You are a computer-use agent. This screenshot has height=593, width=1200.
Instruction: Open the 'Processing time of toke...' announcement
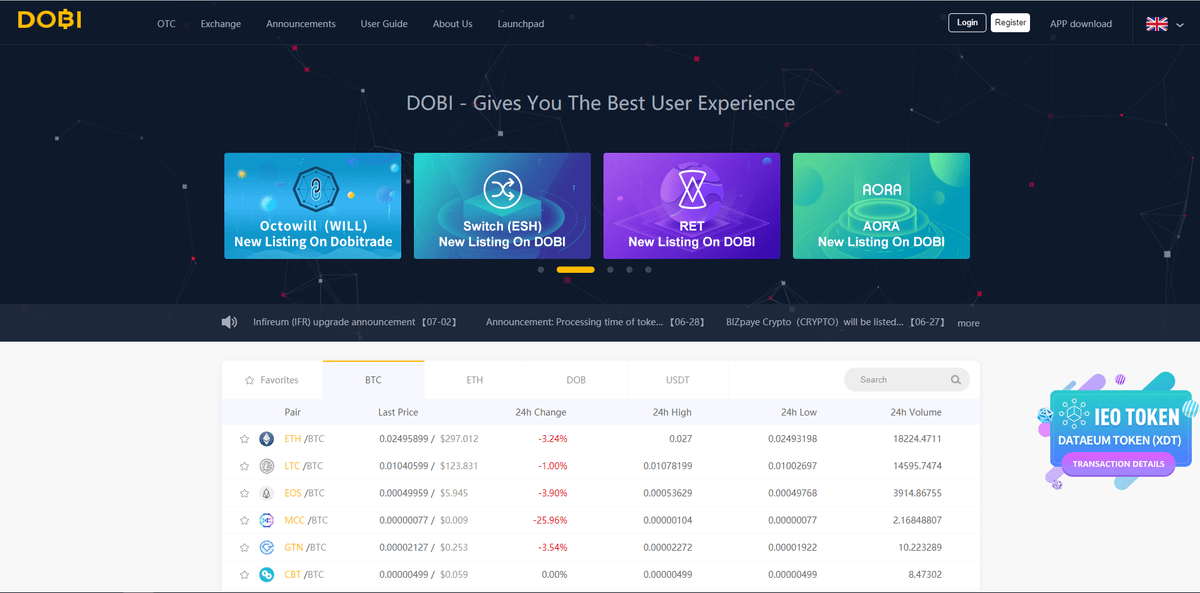pyautogui.click(x=595, y=322)
